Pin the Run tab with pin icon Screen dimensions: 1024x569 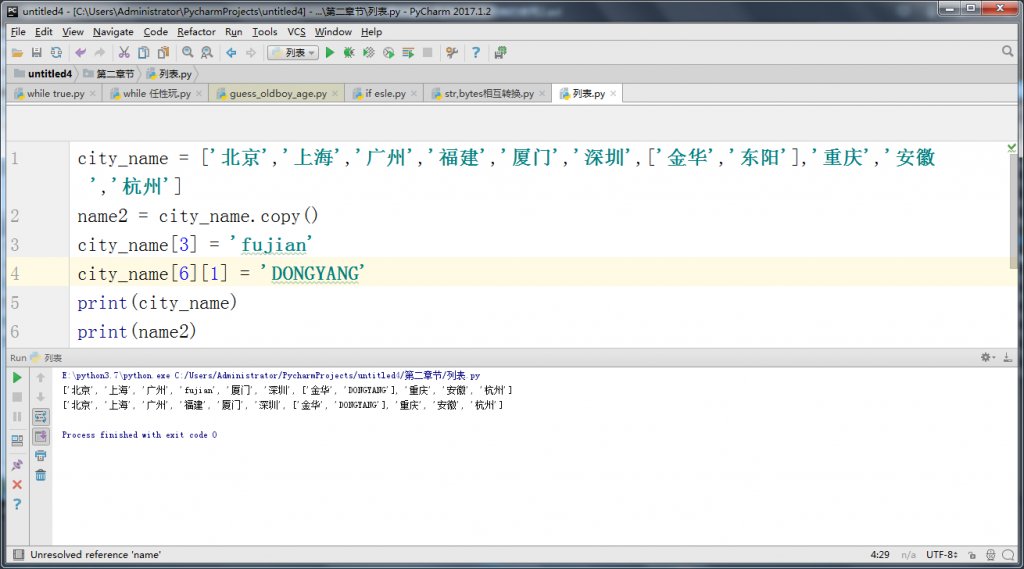click(17, 465)
